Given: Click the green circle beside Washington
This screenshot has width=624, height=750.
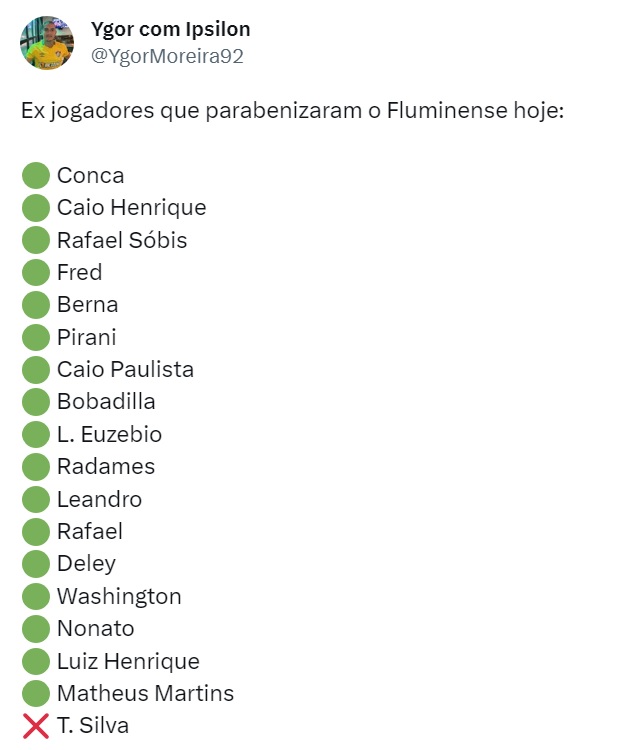Looking at the screenshot, I should pyautogui.click(x=36, y=596).
